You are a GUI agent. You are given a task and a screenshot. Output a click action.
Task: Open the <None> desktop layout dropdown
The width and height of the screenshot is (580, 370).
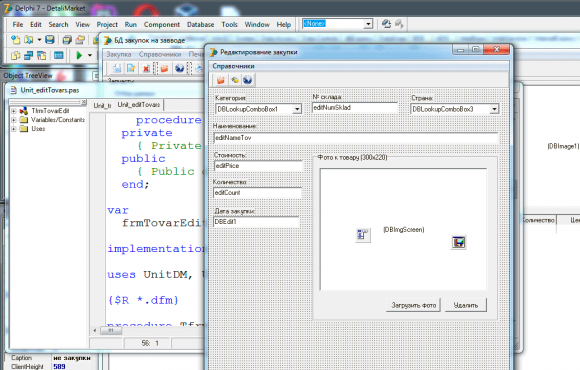[x=368, y=24]
